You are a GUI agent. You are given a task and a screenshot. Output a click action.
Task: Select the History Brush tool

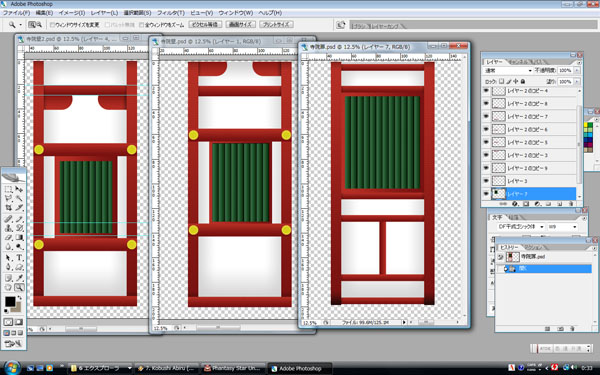[19, 228]
